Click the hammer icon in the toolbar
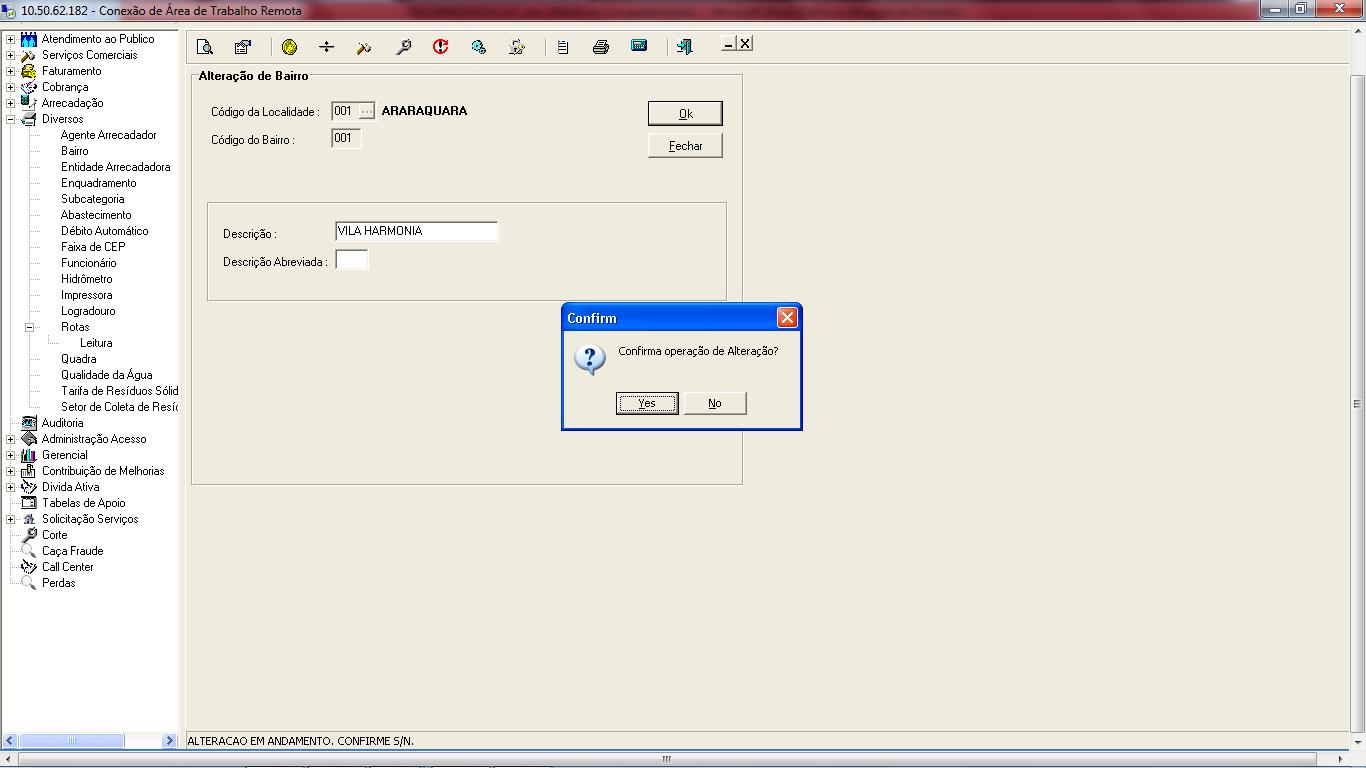The image size is (1366, 768). click(364, 47)
